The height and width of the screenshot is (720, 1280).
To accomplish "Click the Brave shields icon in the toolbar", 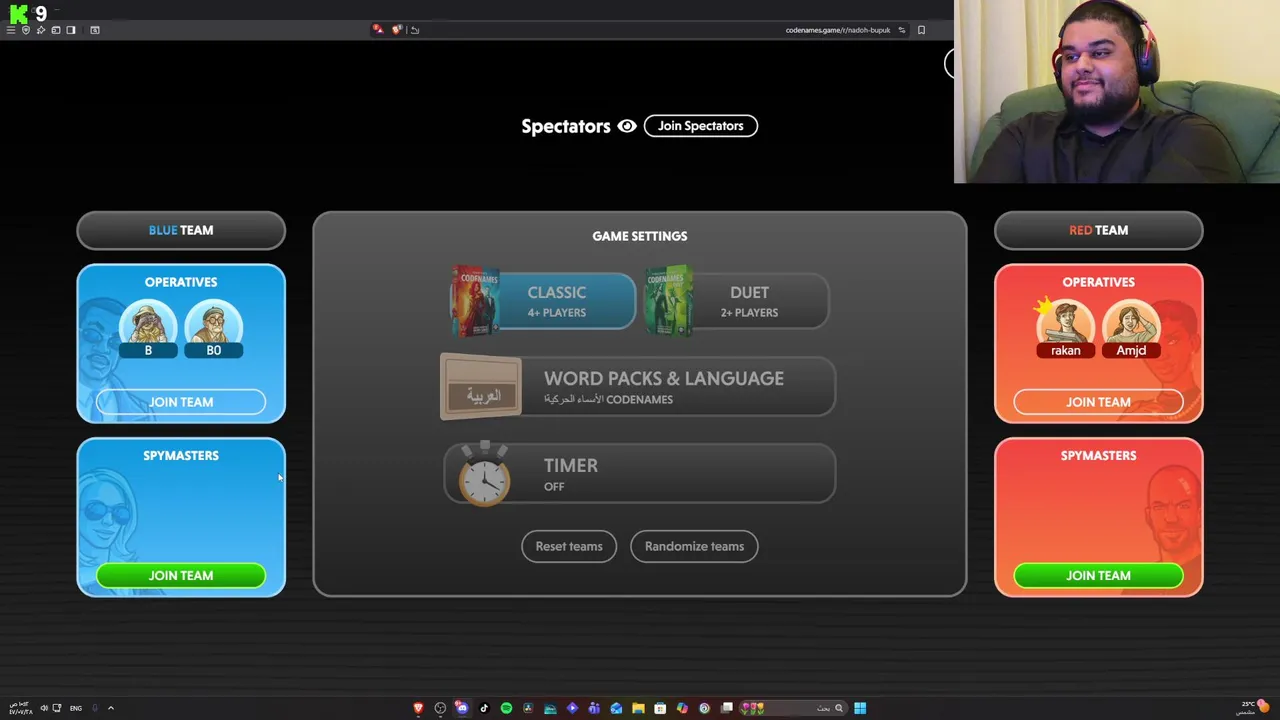I will pos(396,30).
